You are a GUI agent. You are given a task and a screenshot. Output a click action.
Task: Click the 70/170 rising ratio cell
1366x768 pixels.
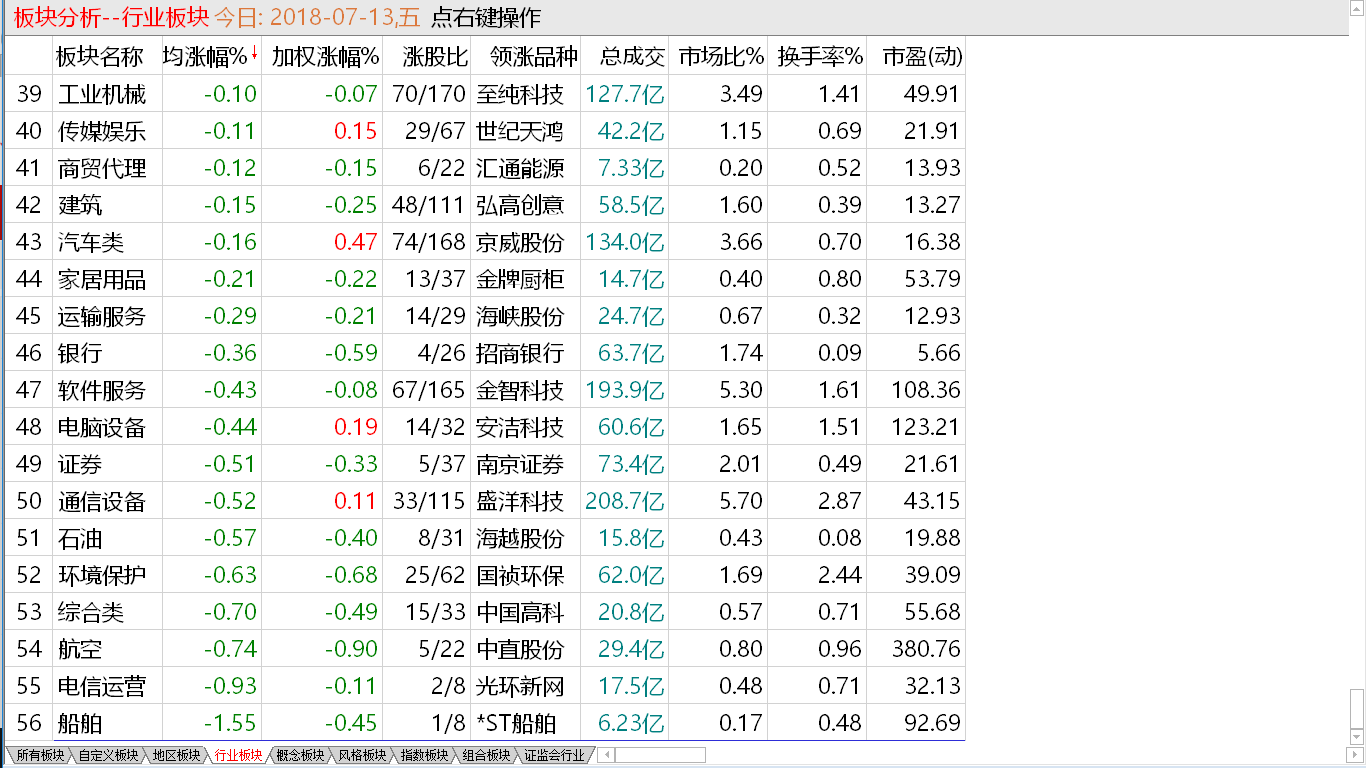click(430, 94)
